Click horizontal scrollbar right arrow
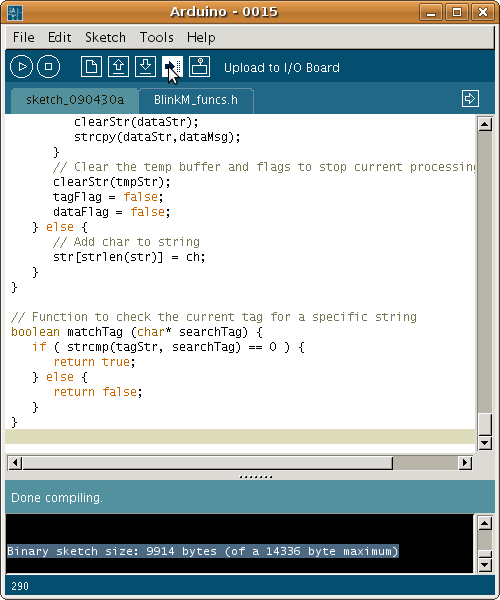The image size is (500, 600). point(465,463)
